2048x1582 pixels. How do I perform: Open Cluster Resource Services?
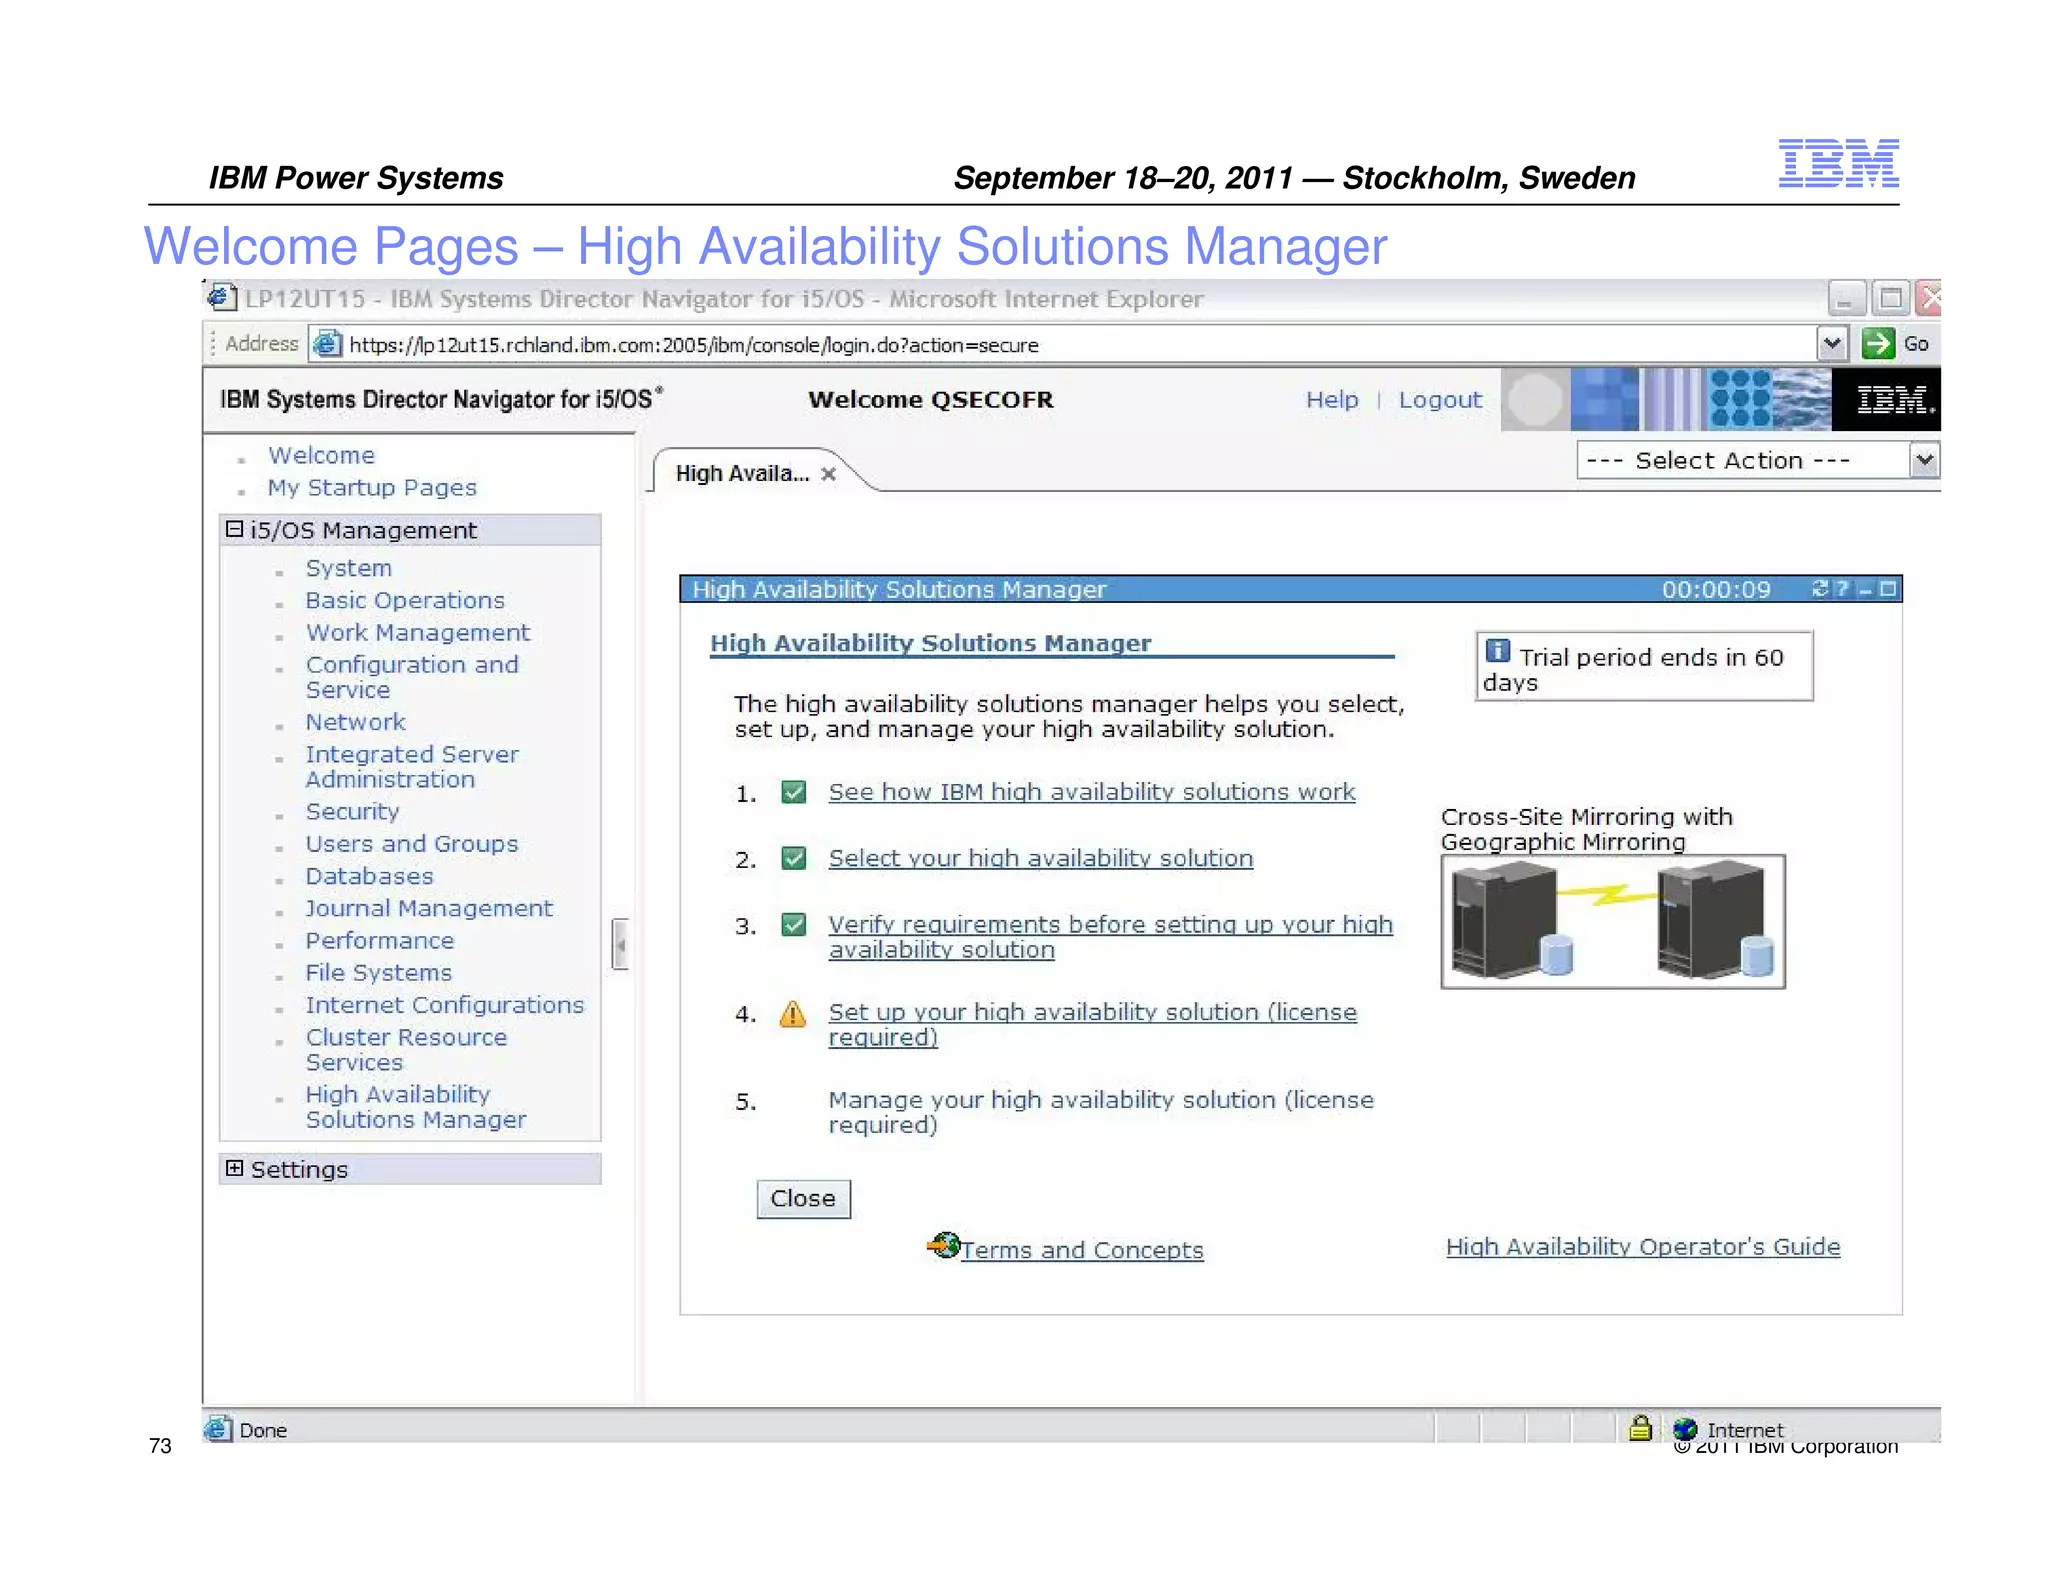[406, 1050]
